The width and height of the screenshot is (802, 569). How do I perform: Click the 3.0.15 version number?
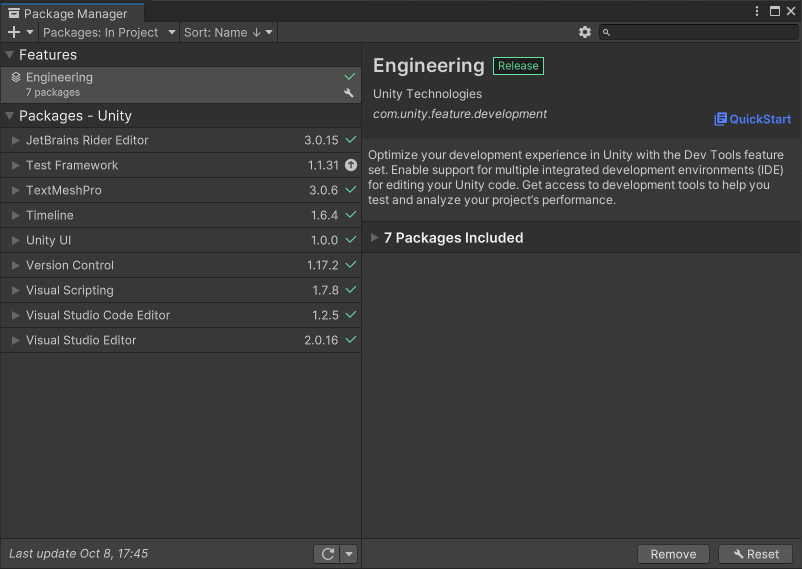(321, 140)
